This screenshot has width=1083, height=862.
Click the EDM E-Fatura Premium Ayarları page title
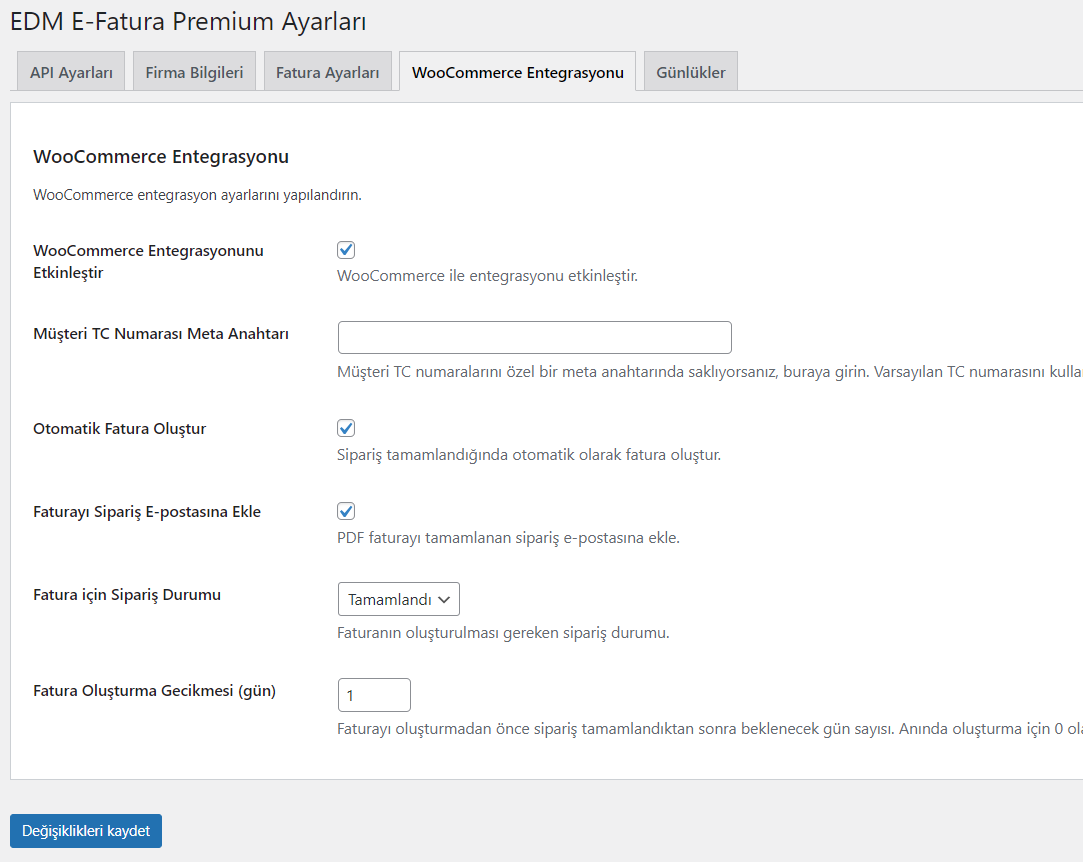click(188, 21)
